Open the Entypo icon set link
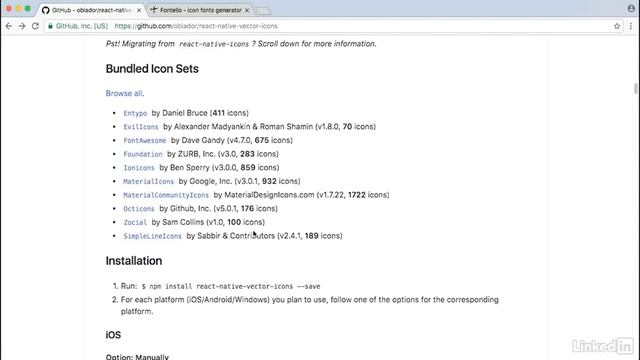Viewport: 640px width, 360px height. [x=135, y=113]
